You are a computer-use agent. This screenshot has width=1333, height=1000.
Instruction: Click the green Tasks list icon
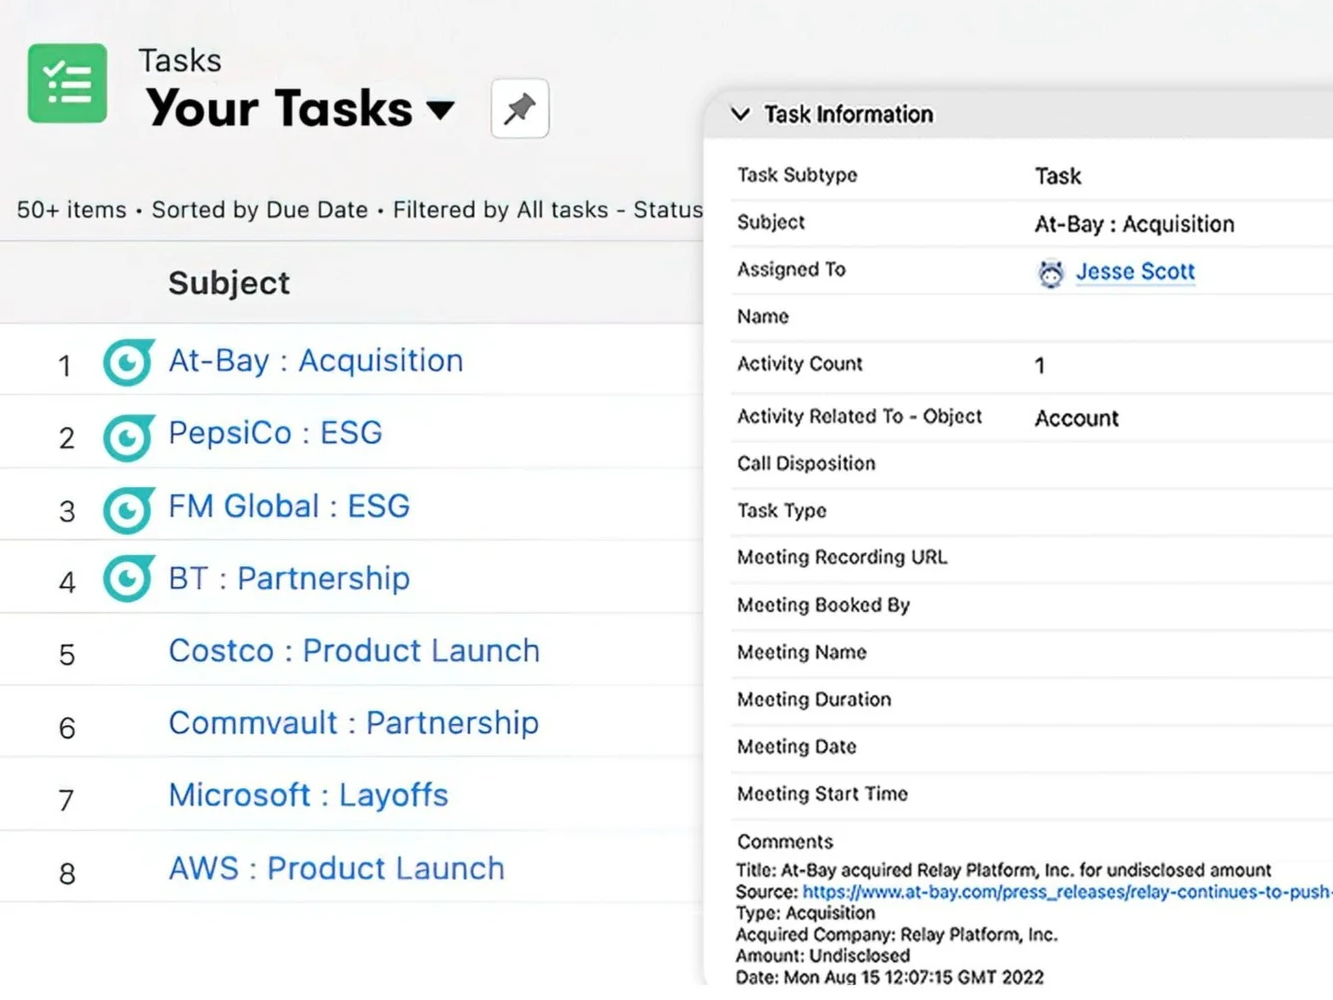click(67, 83)
